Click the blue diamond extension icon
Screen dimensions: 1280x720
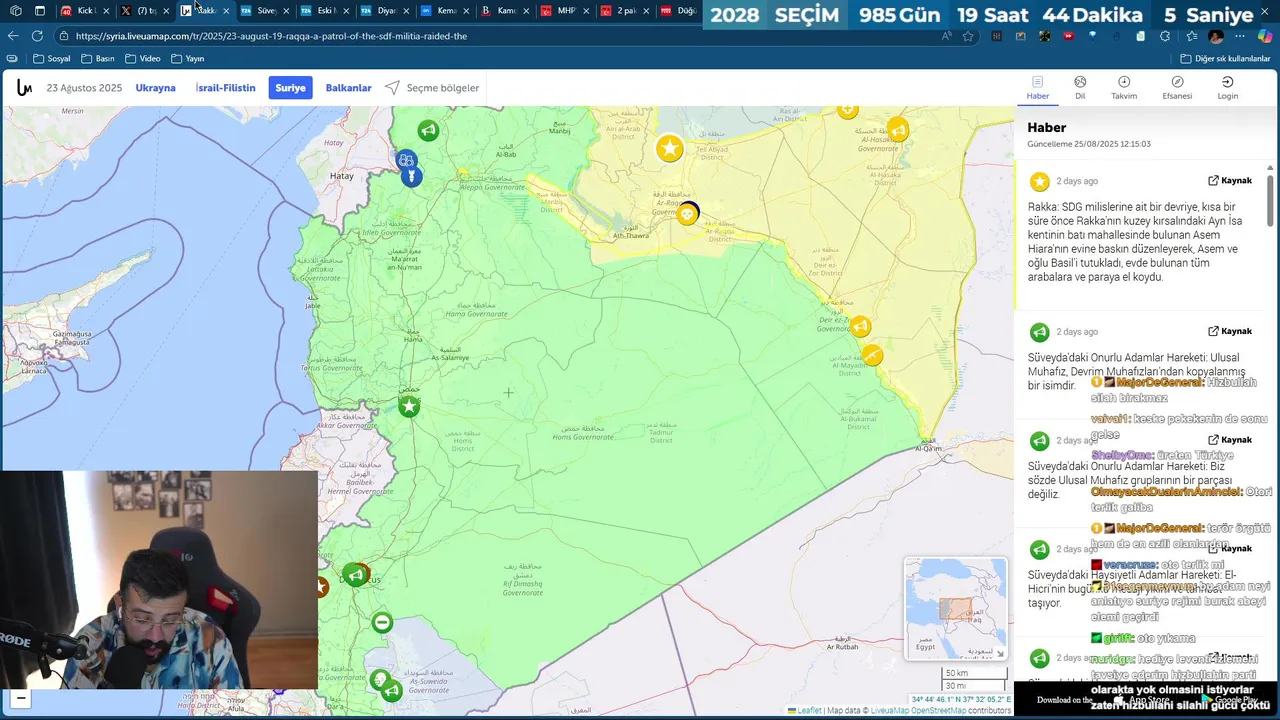coord(1093,36)
